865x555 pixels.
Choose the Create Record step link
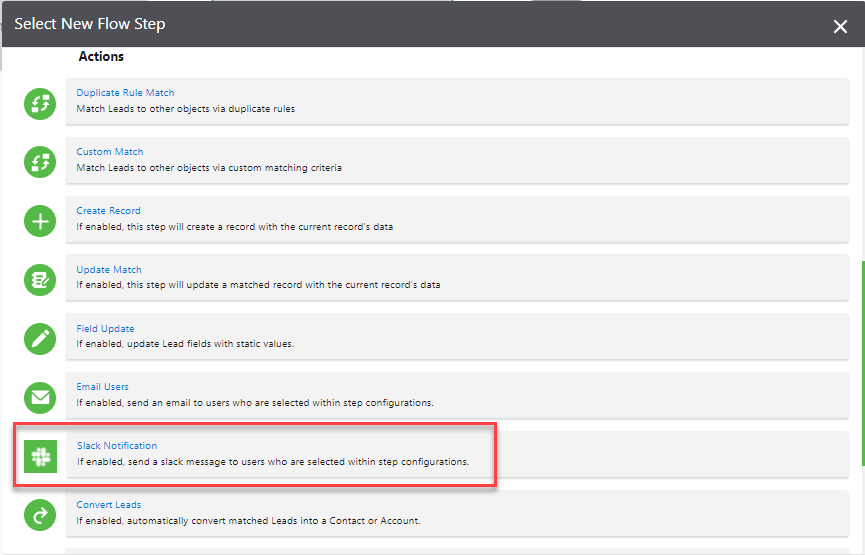click(x=108, y=211)
